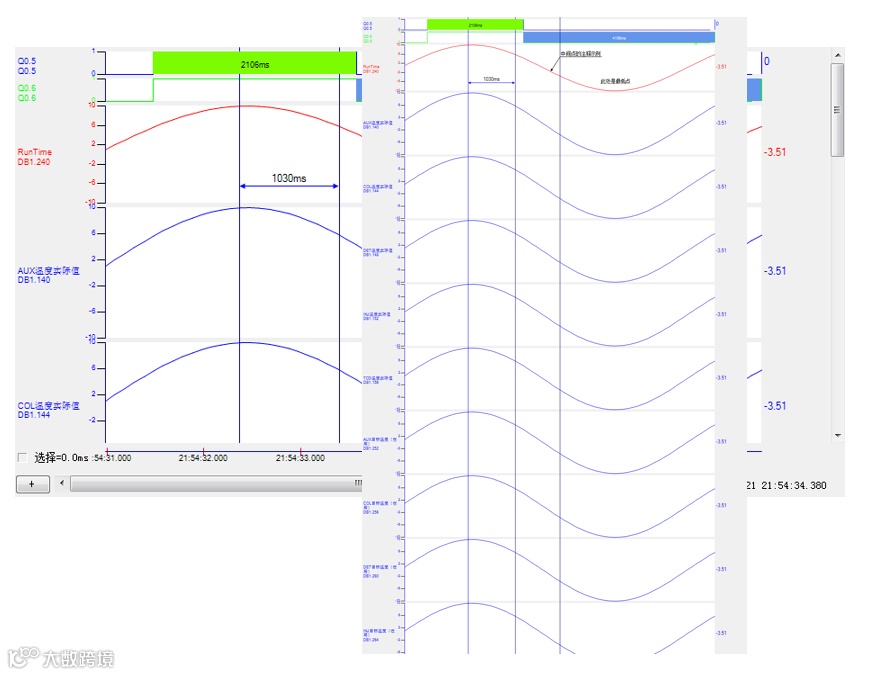
Task: Select the large AUX温度实际值 DB1.140 label
Action: click(x=48, y=275)
